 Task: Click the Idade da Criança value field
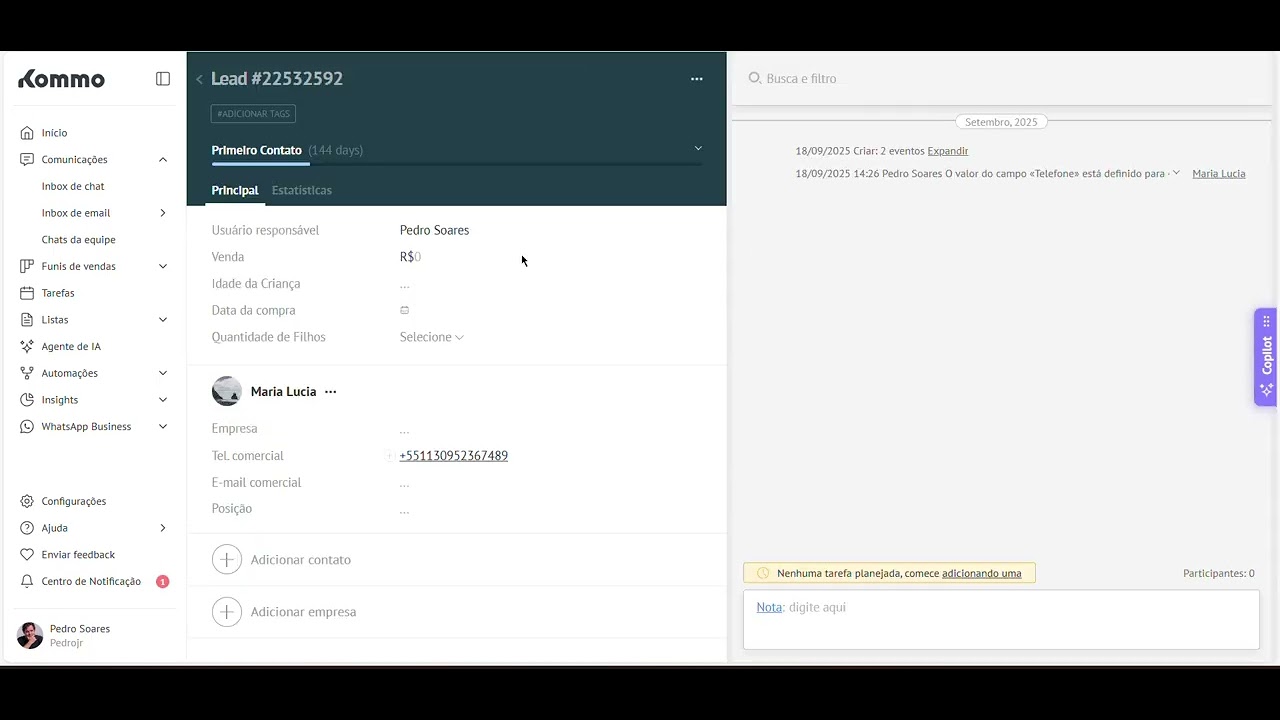coord(404,284)
